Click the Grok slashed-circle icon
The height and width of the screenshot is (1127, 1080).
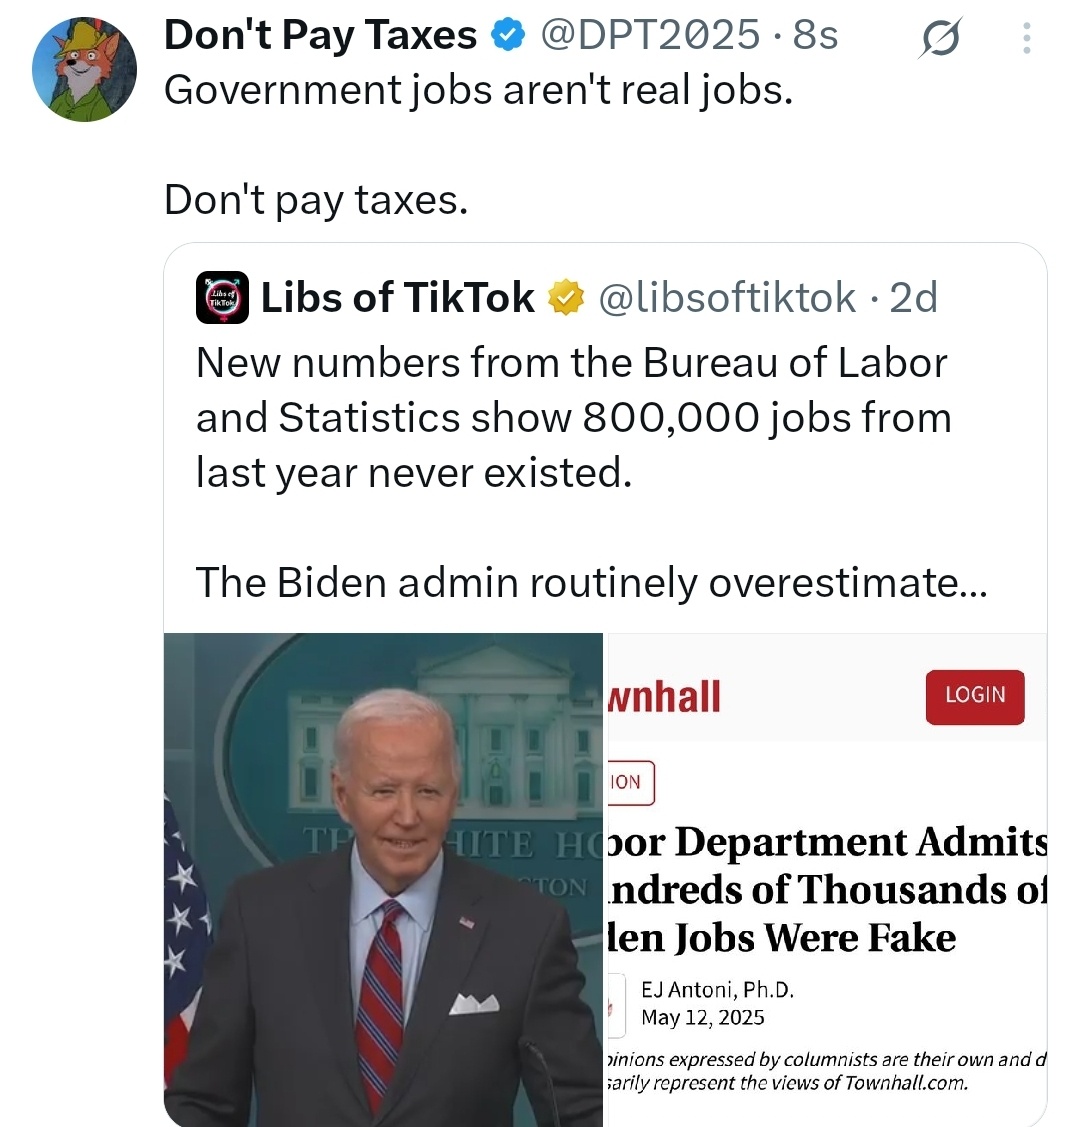938,38
